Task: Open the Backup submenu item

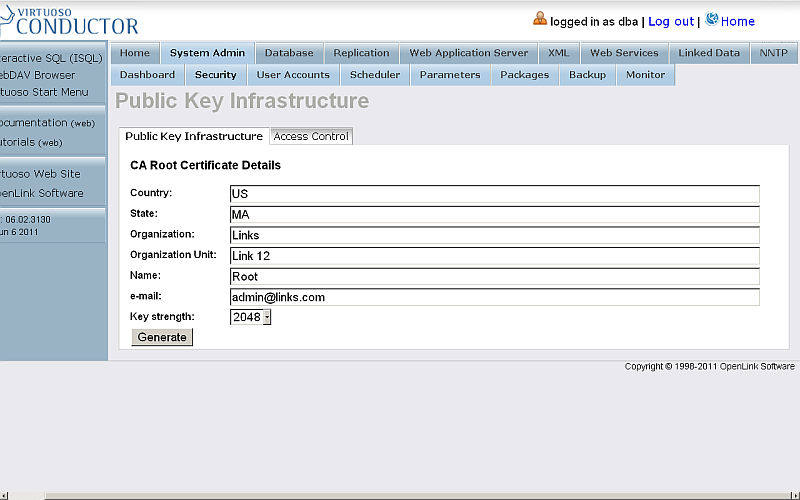Action: point(587,75)
